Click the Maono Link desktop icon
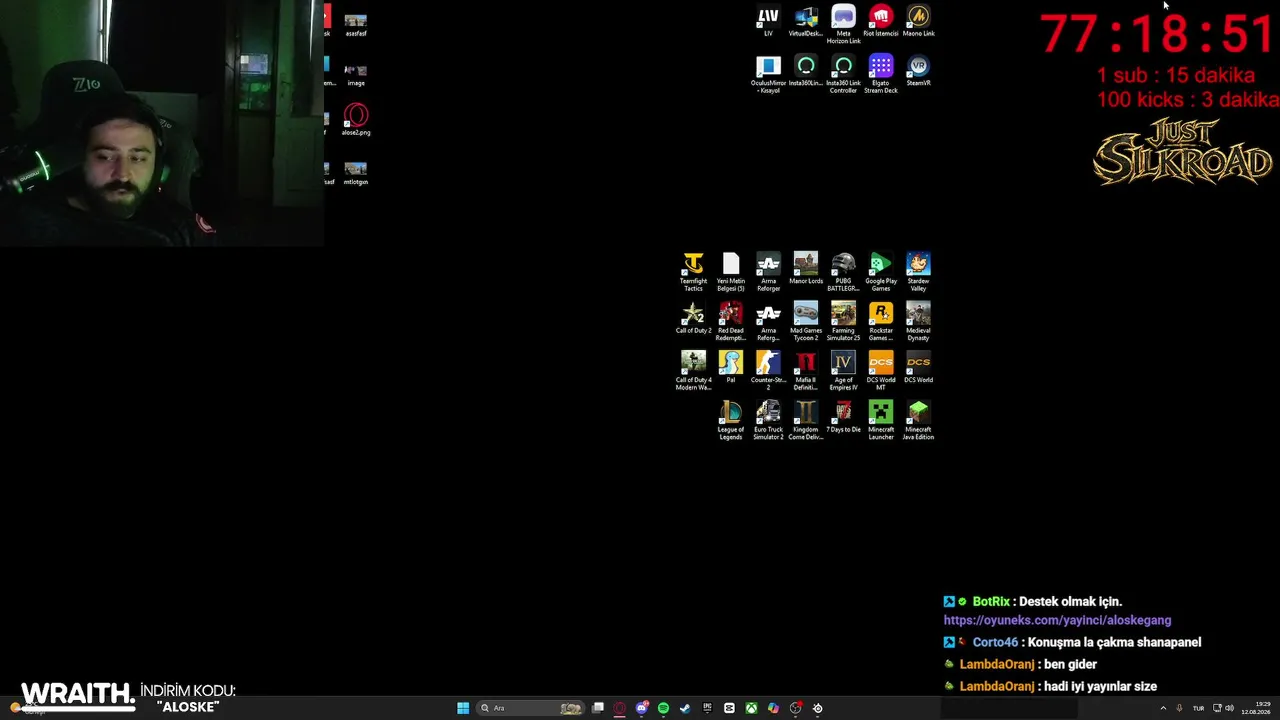Image resolution: width=1280 pixels, height=720 pixels. [x=918, y=21]
